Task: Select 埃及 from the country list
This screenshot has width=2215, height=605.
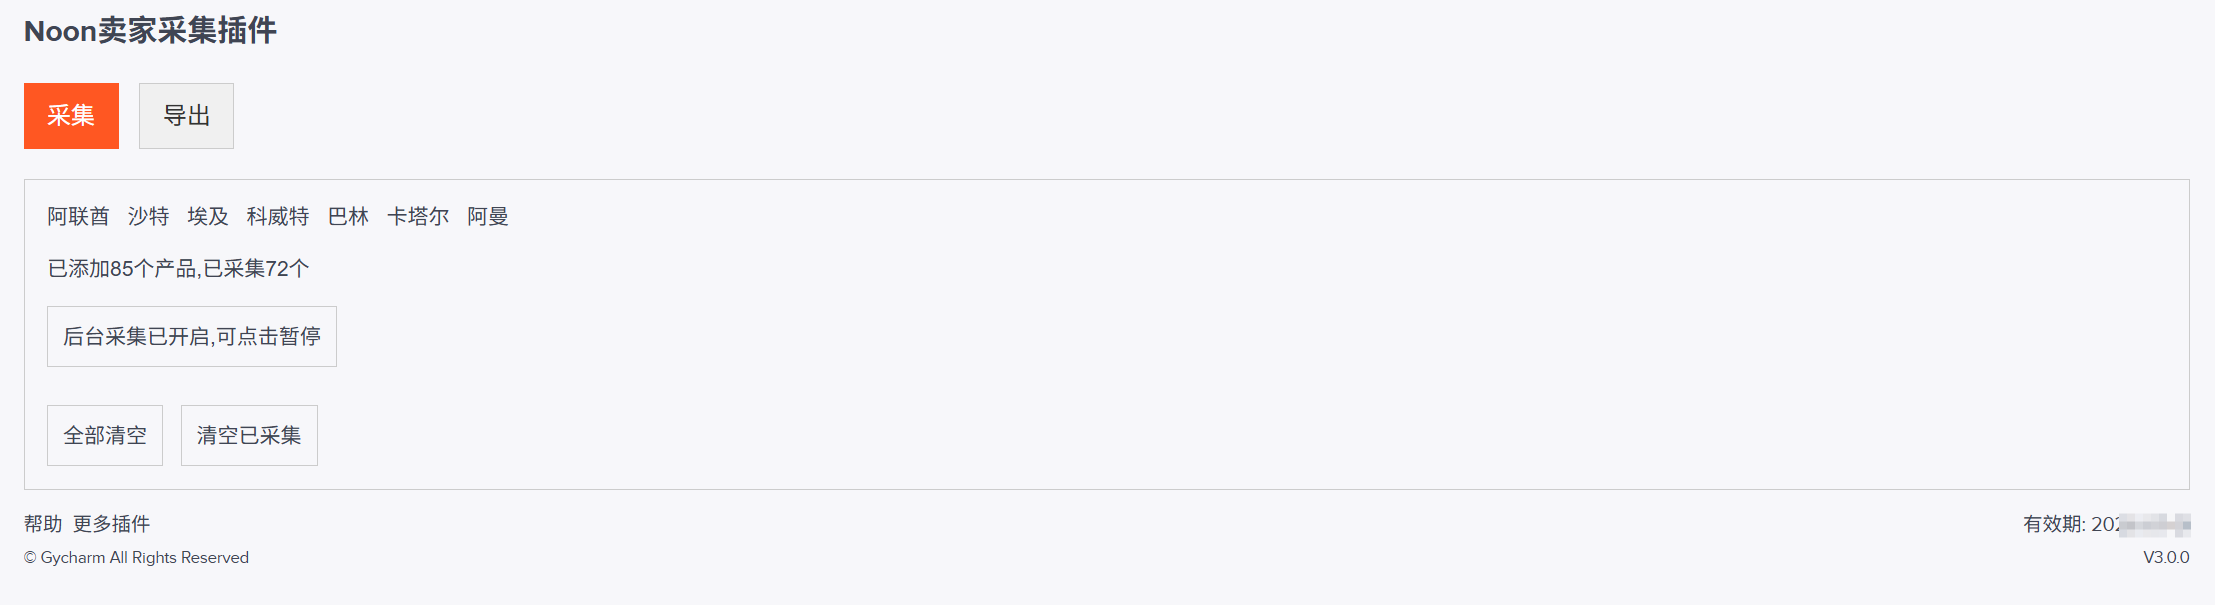Action: 208,216
